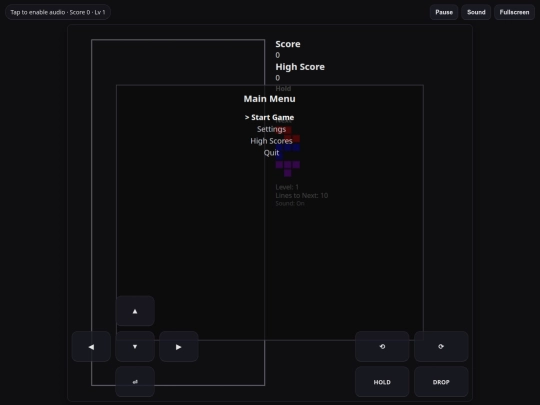
Task: Rotate piece clockwise button
Action: tap(441, 346)
